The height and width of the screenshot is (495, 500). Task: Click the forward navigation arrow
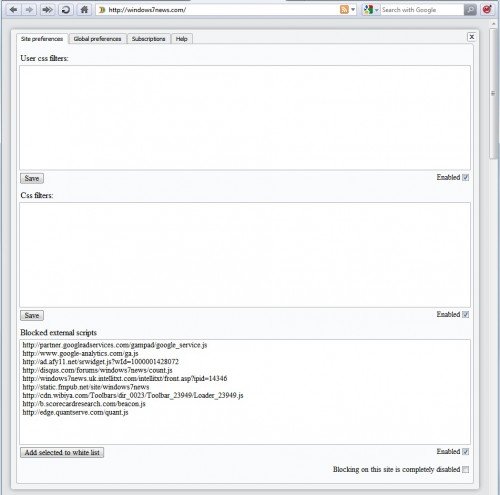click(29, 10)
